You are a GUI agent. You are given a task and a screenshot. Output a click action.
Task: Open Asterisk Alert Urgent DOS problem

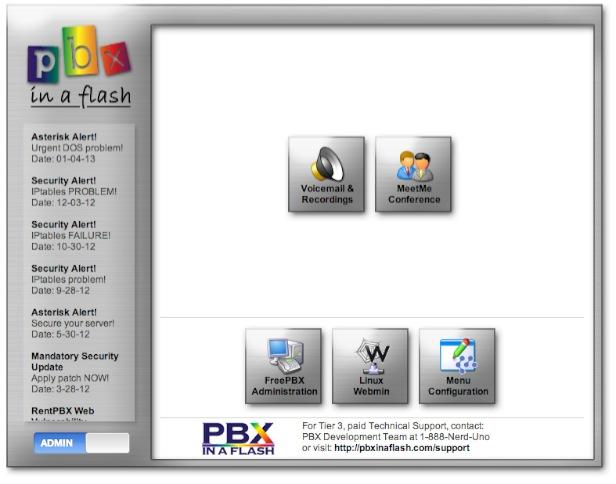pyautogui.click(x=77, y=148)
